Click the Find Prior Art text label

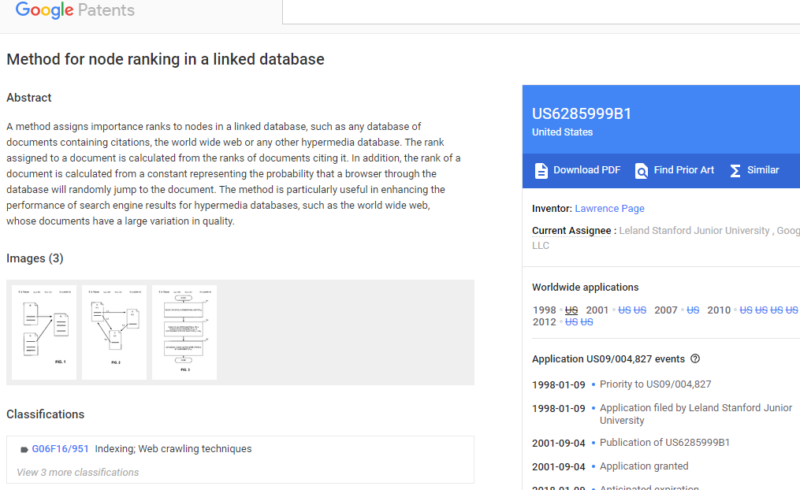pos(684,170)
